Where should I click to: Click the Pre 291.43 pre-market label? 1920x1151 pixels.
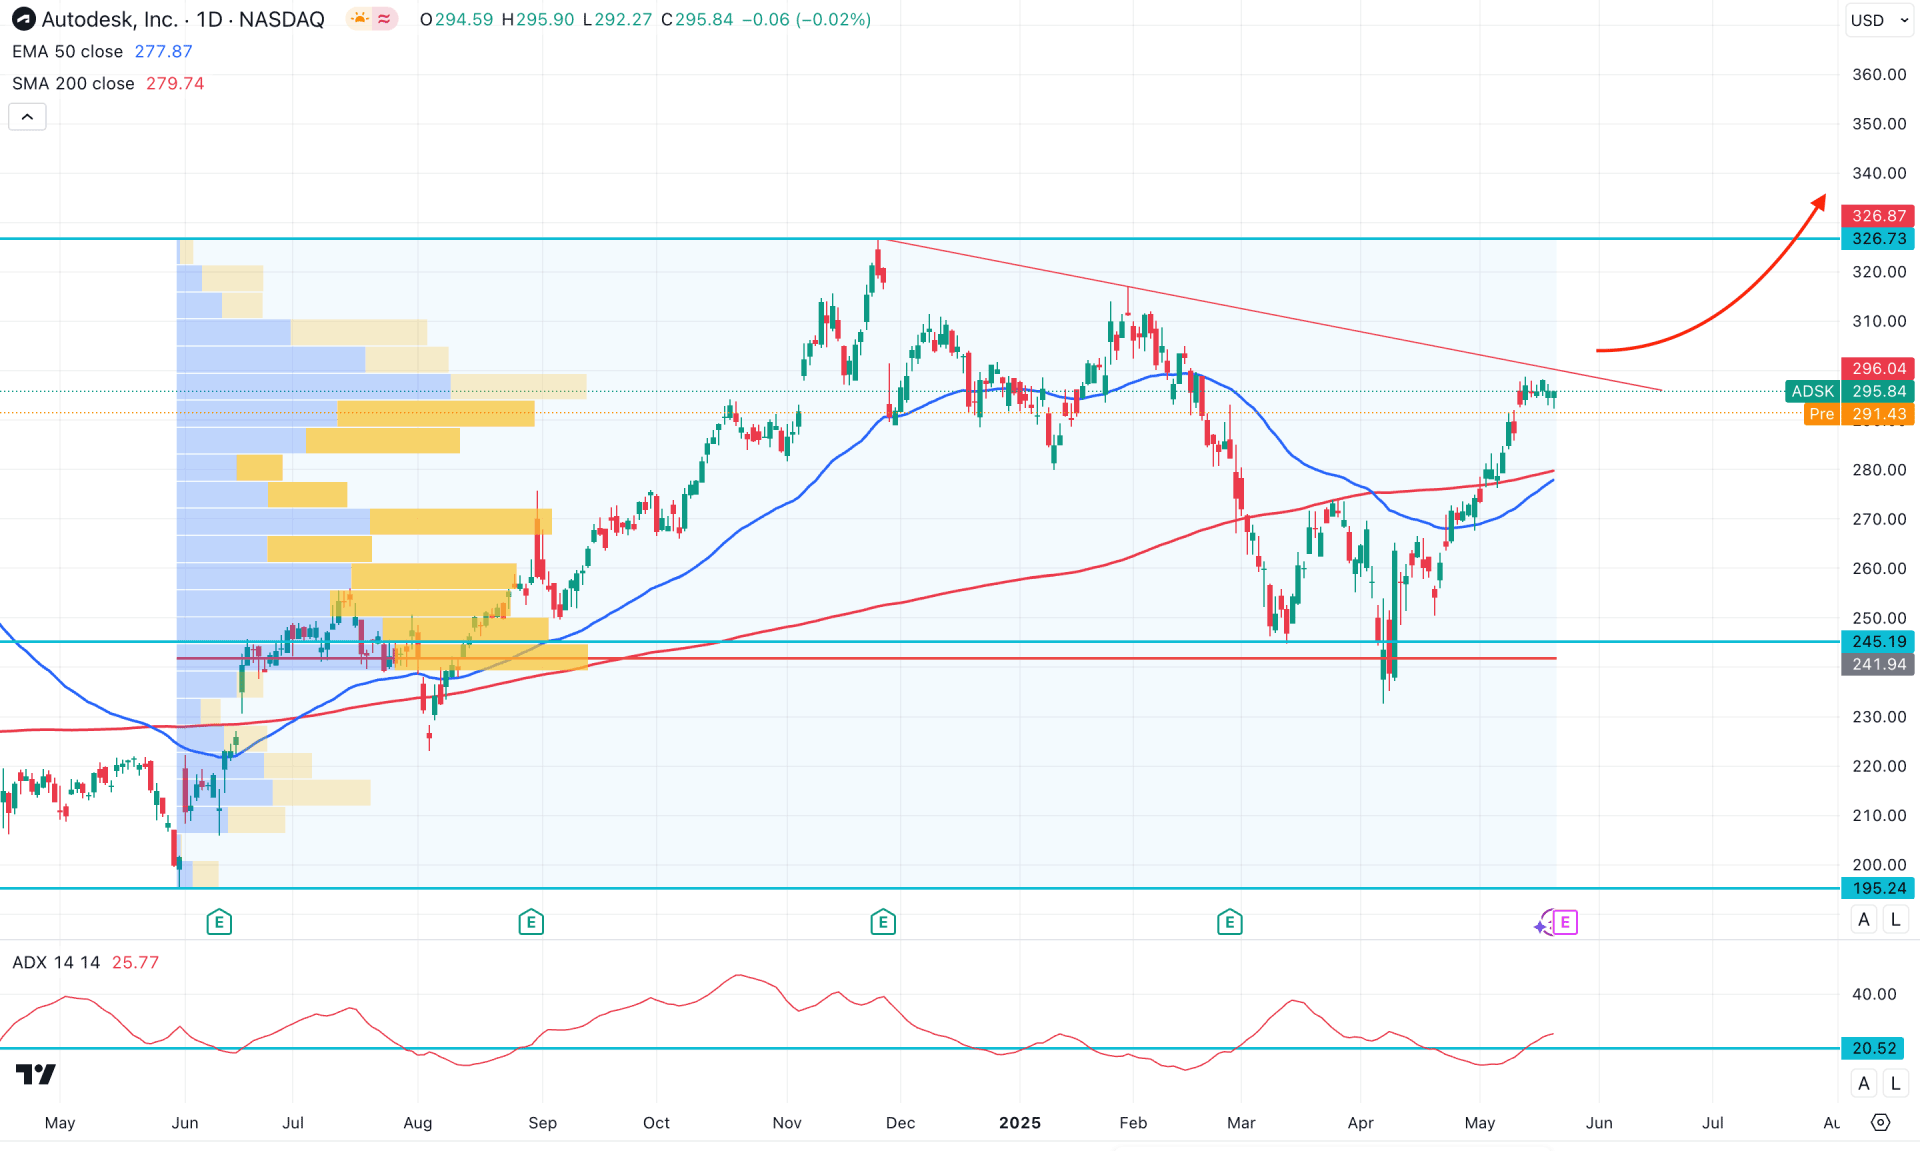(x=1859, y=414)
